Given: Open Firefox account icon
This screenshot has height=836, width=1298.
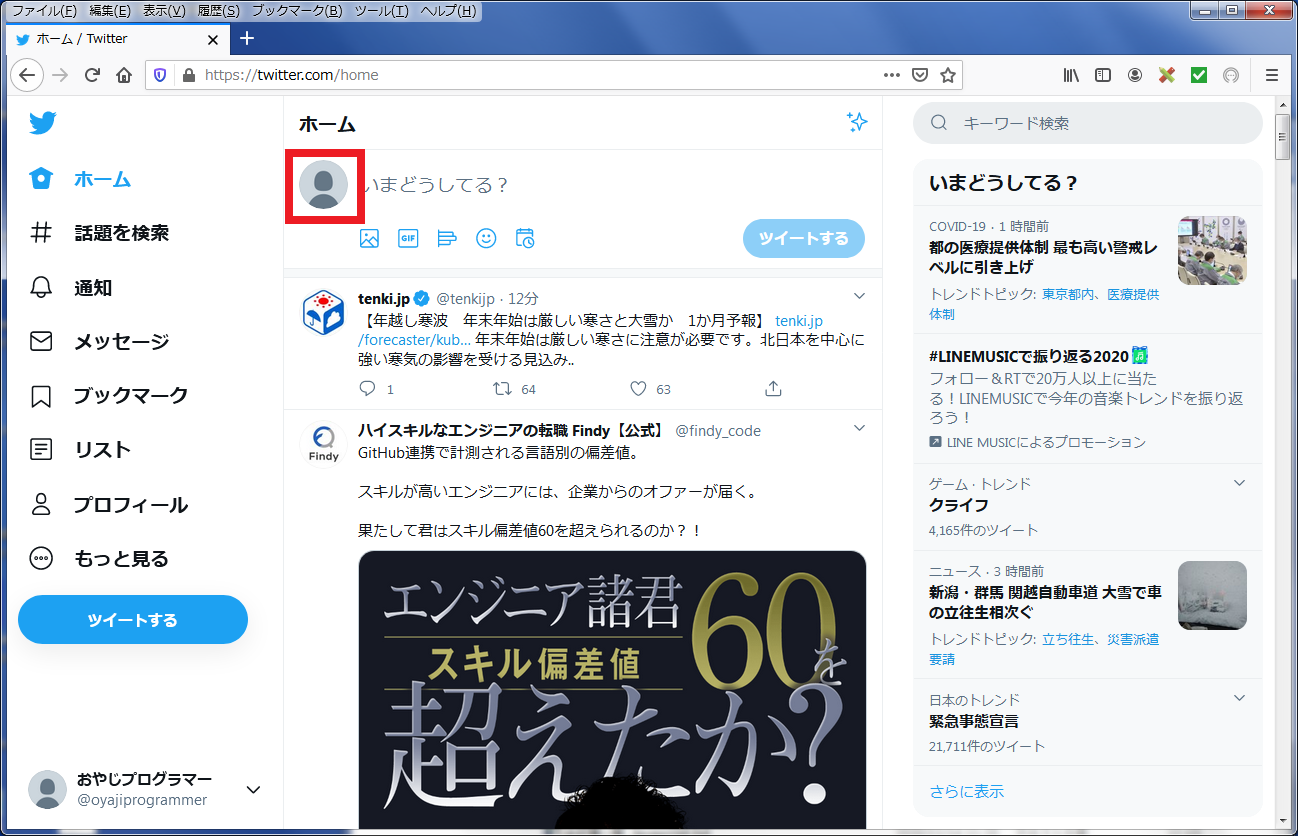Looking at the screenshot, I should [x=1135, y=75].
